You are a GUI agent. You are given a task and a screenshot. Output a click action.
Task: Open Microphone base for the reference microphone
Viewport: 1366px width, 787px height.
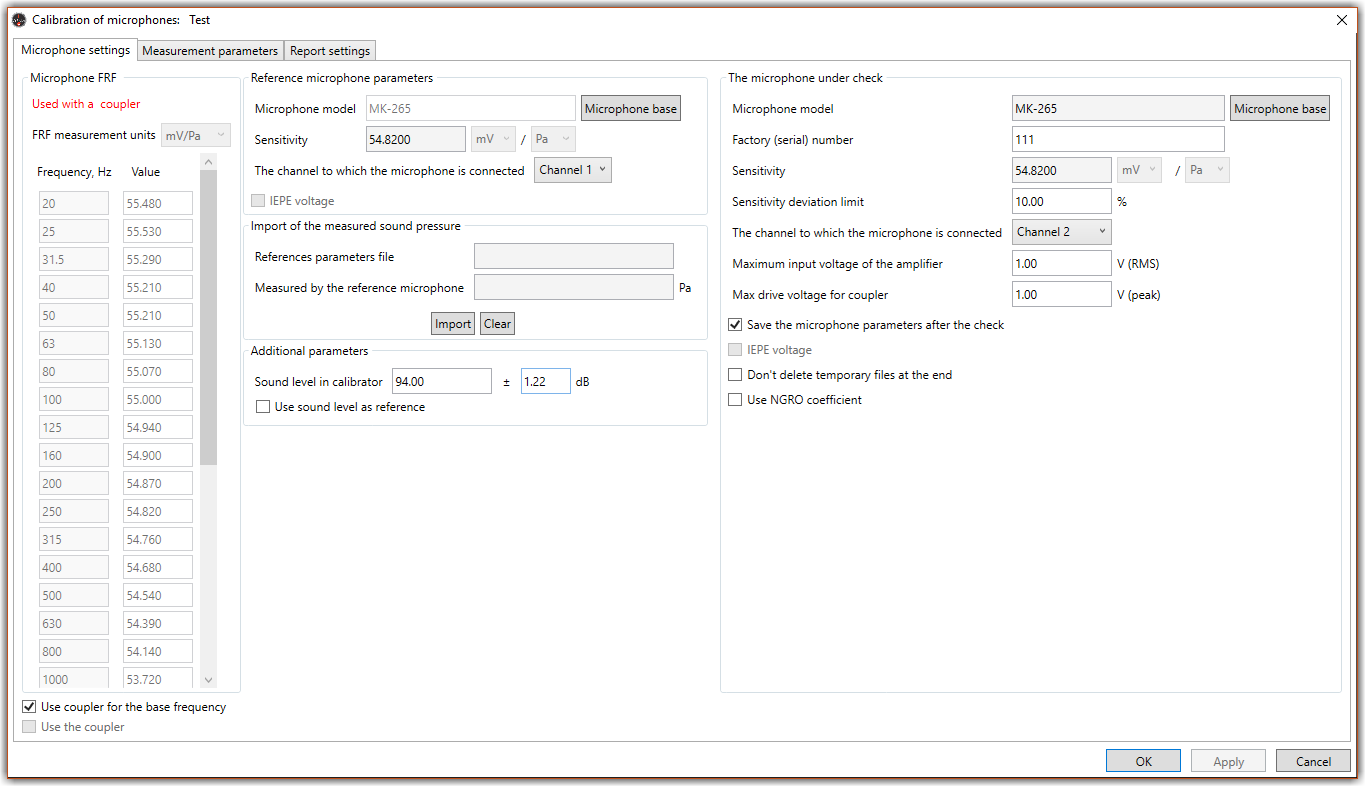(630, 109)
